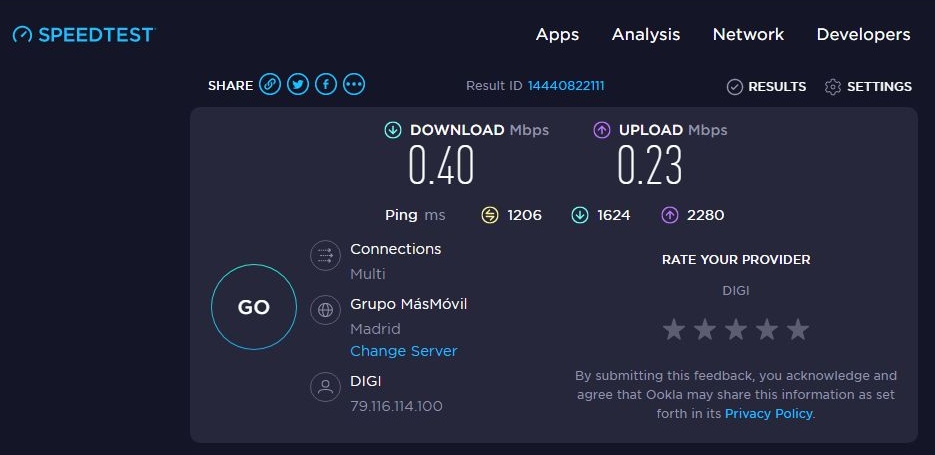Open the Settings page
Screen dimensions: 935x455
tap(868, 87)
